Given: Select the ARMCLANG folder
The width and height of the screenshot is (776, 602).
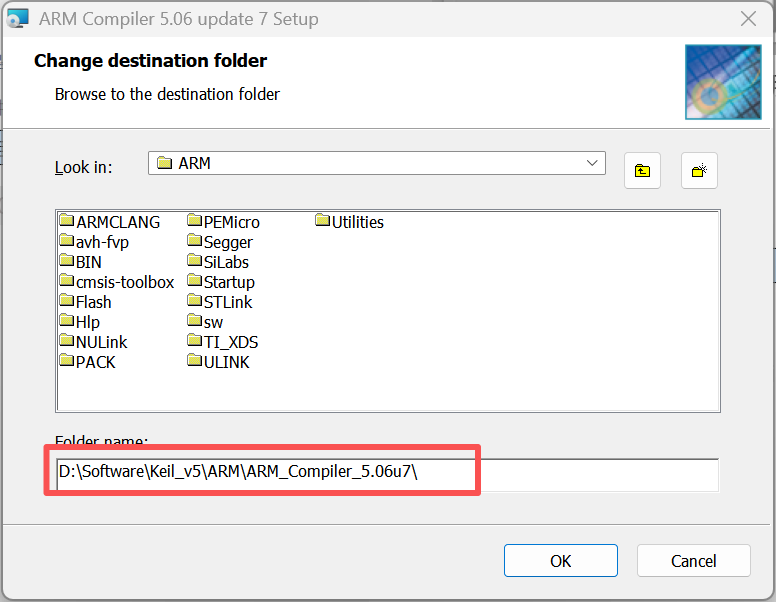Looking at the screenshot, I should tap(110, 222).
